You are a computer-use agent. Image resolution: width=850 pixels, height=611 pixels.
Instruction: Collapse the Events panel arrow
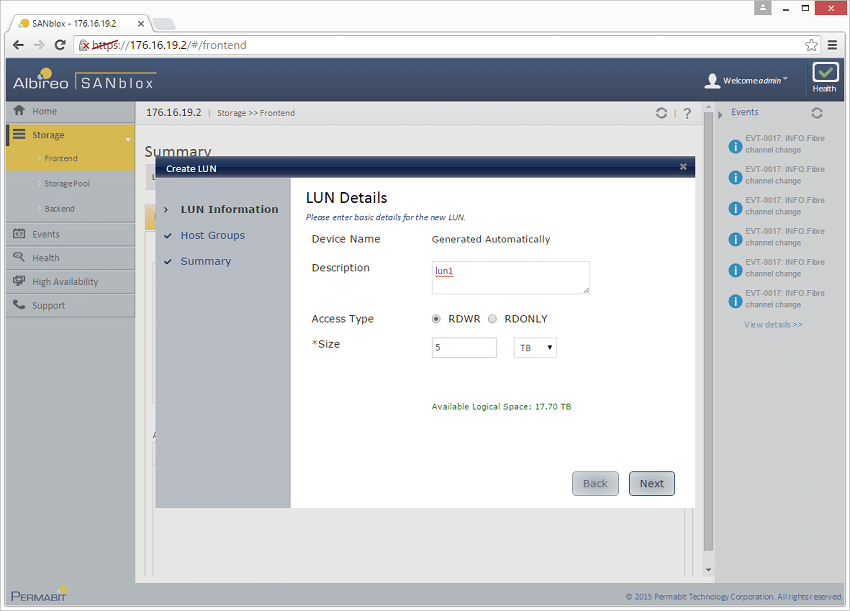point(720,115)
